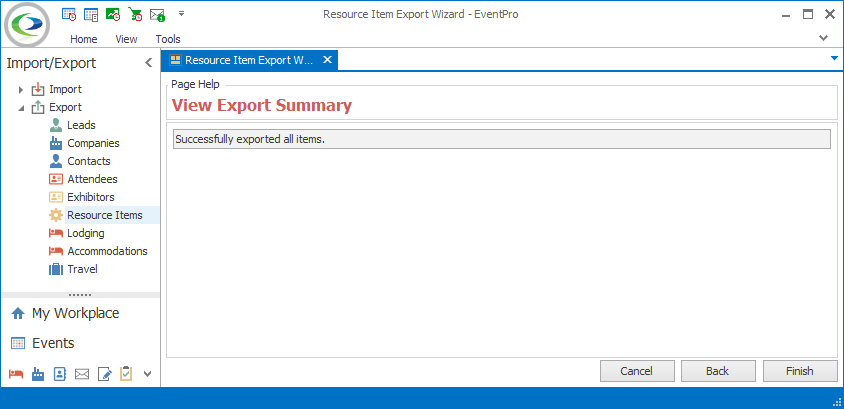Click the Attendees badge icon
844x409 pixels.
(56, 179)
